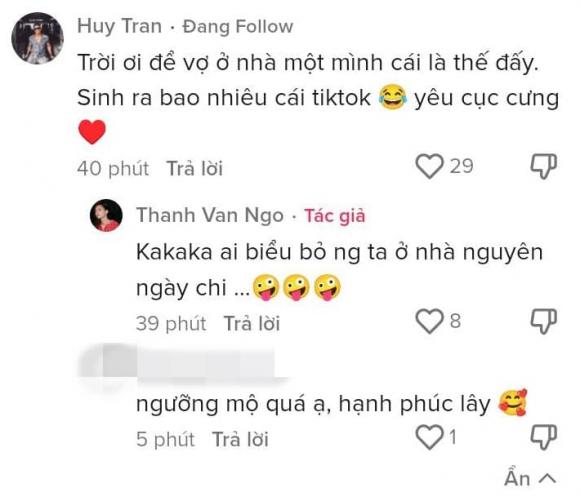
Task: Like the 'ngưỡng mộ quá ạ' reply
Action: tap(429, 437)
